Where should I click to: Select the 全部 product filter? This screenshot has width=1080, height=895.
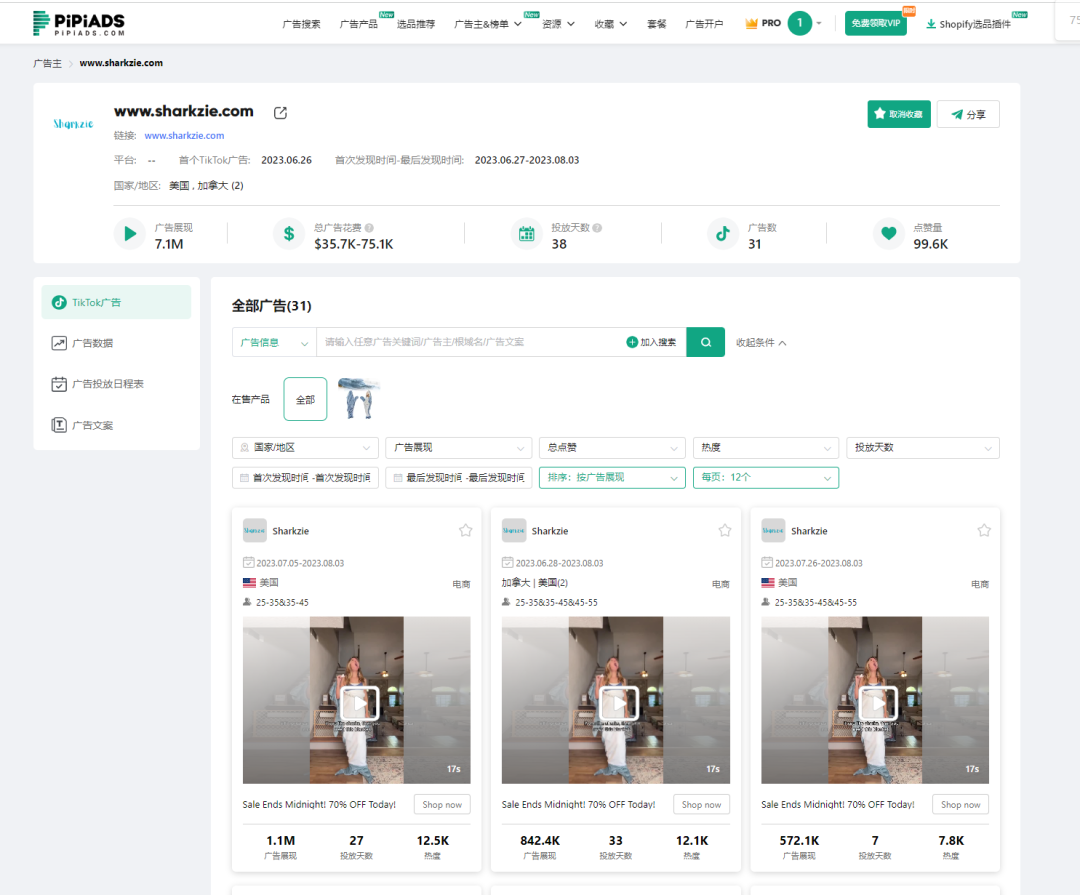pos(305,399)
